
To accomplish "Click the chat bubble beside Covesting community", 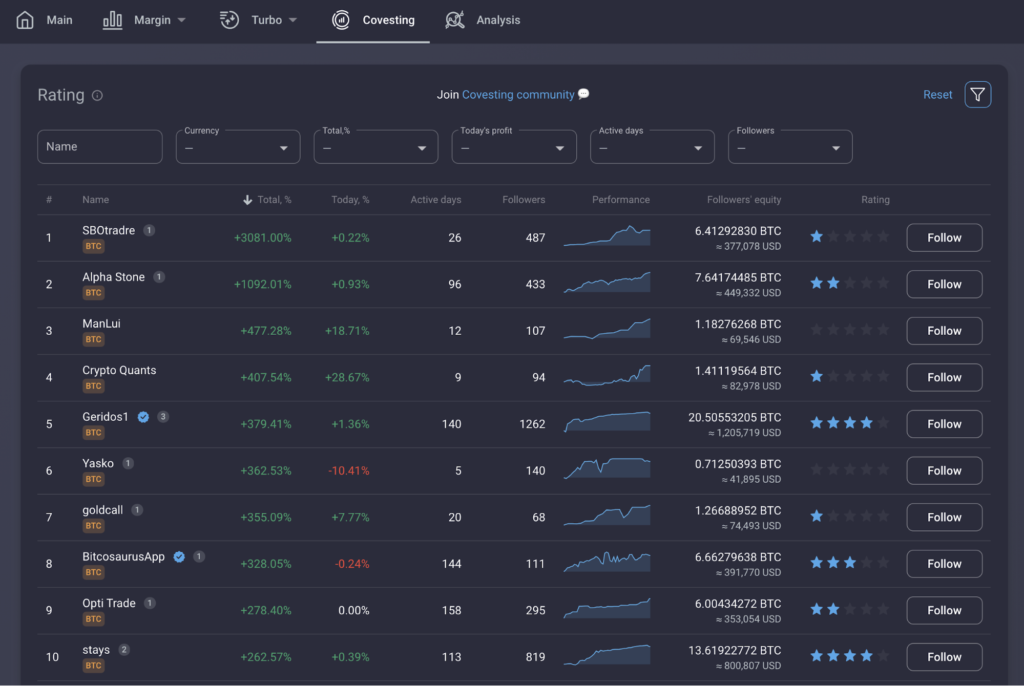I will 583,94.
